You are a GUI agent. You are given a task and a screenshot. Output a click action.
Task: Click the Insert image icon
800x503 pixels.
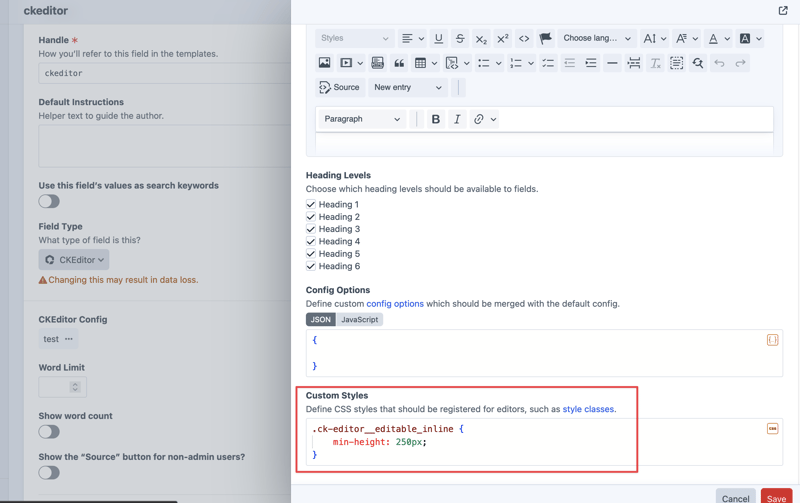tap(324, 63)
